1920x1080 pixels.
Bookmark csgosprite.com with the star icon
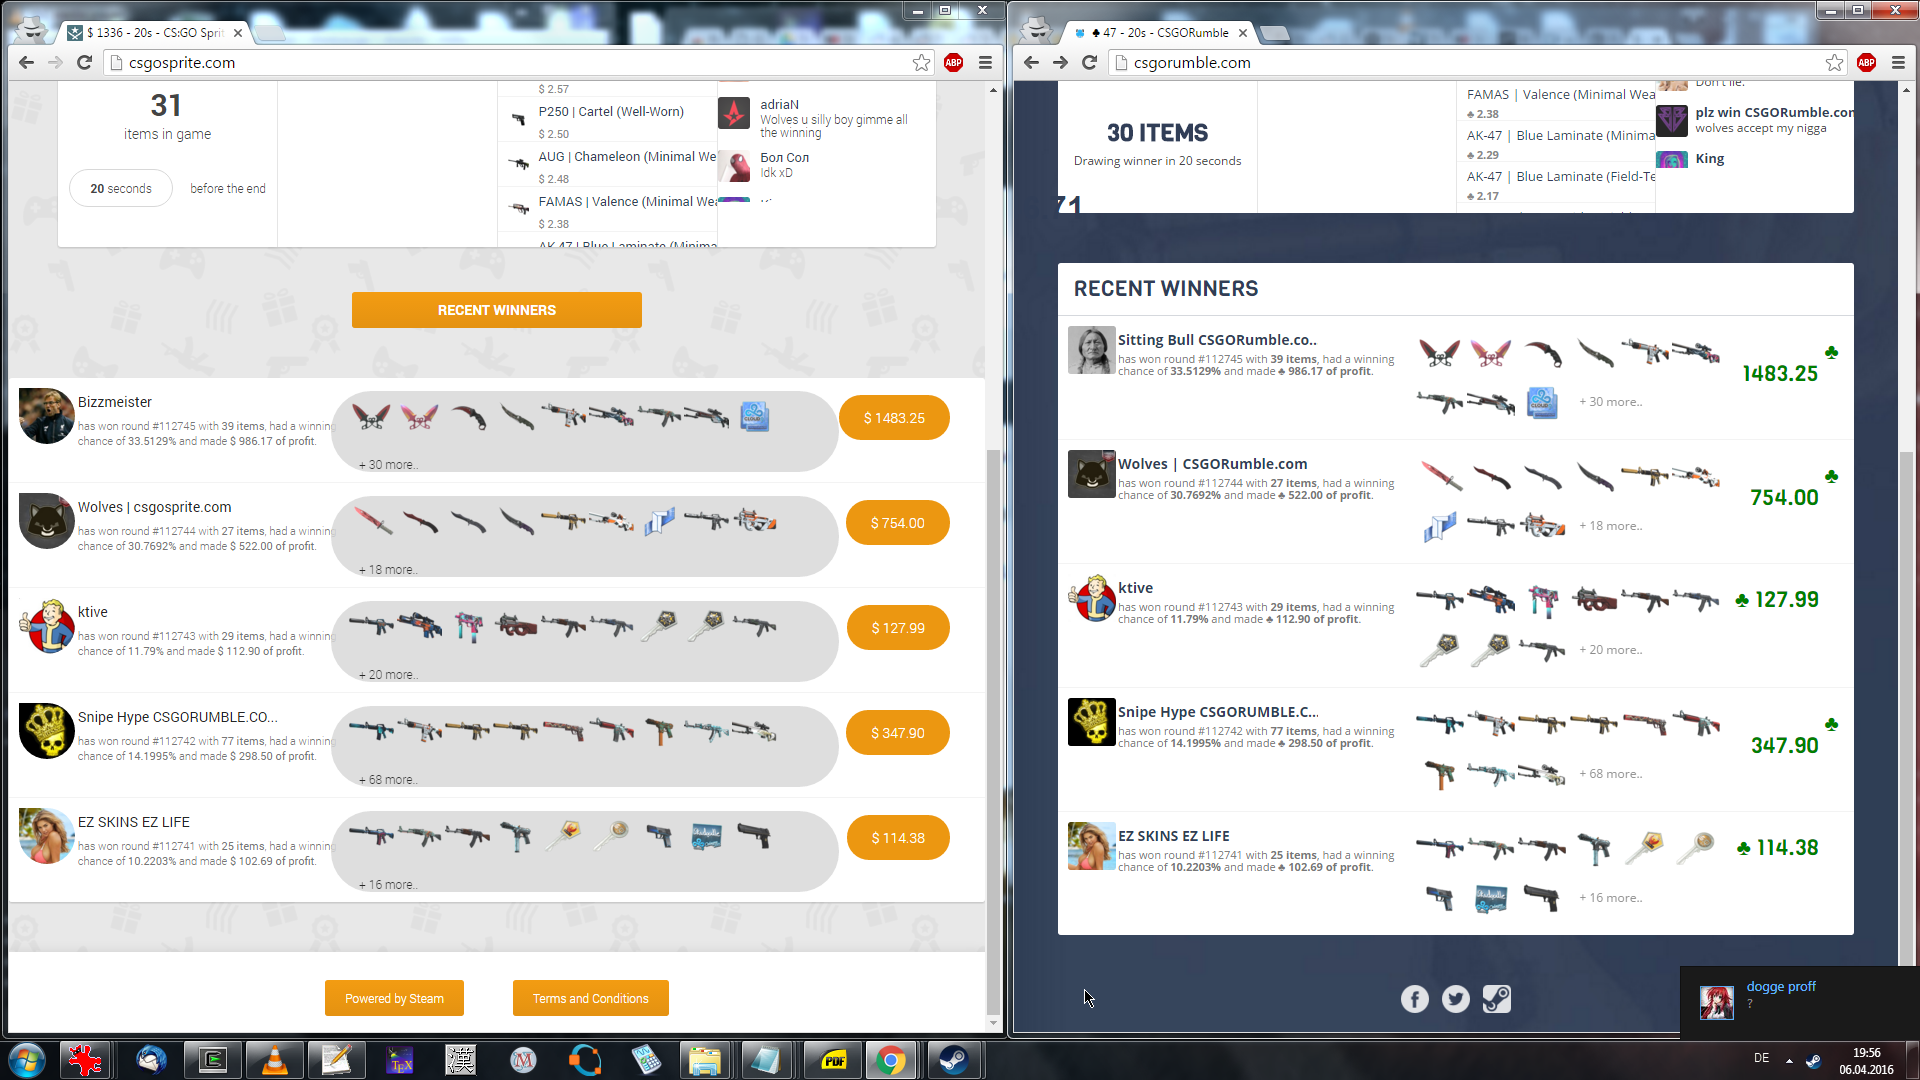point(921,63)
